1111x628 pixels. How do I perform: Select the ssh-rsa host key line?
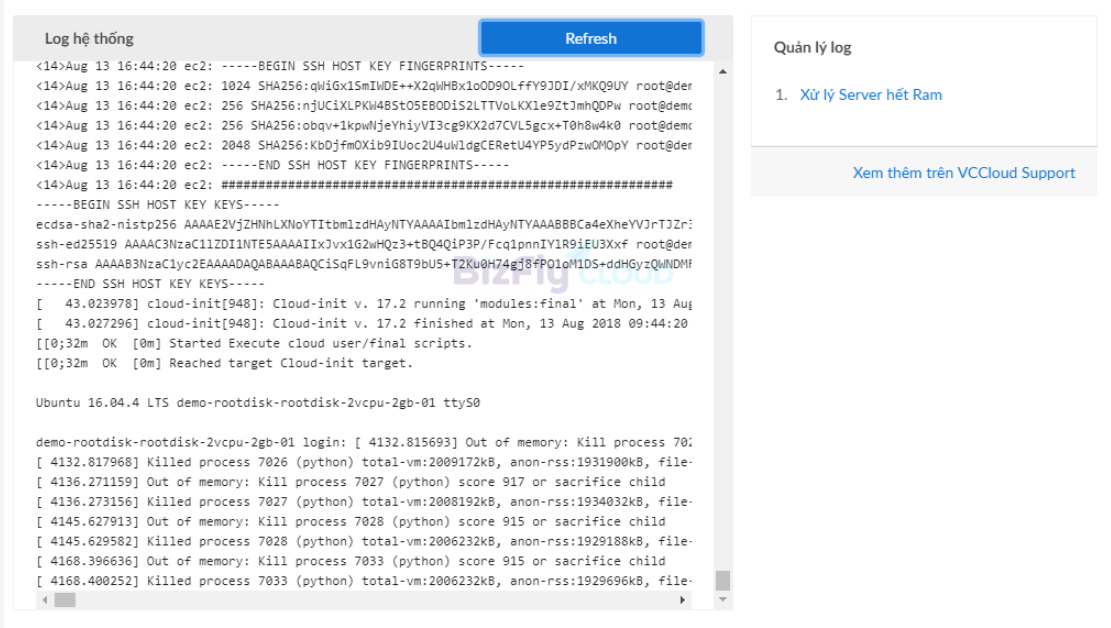[363, 264]
